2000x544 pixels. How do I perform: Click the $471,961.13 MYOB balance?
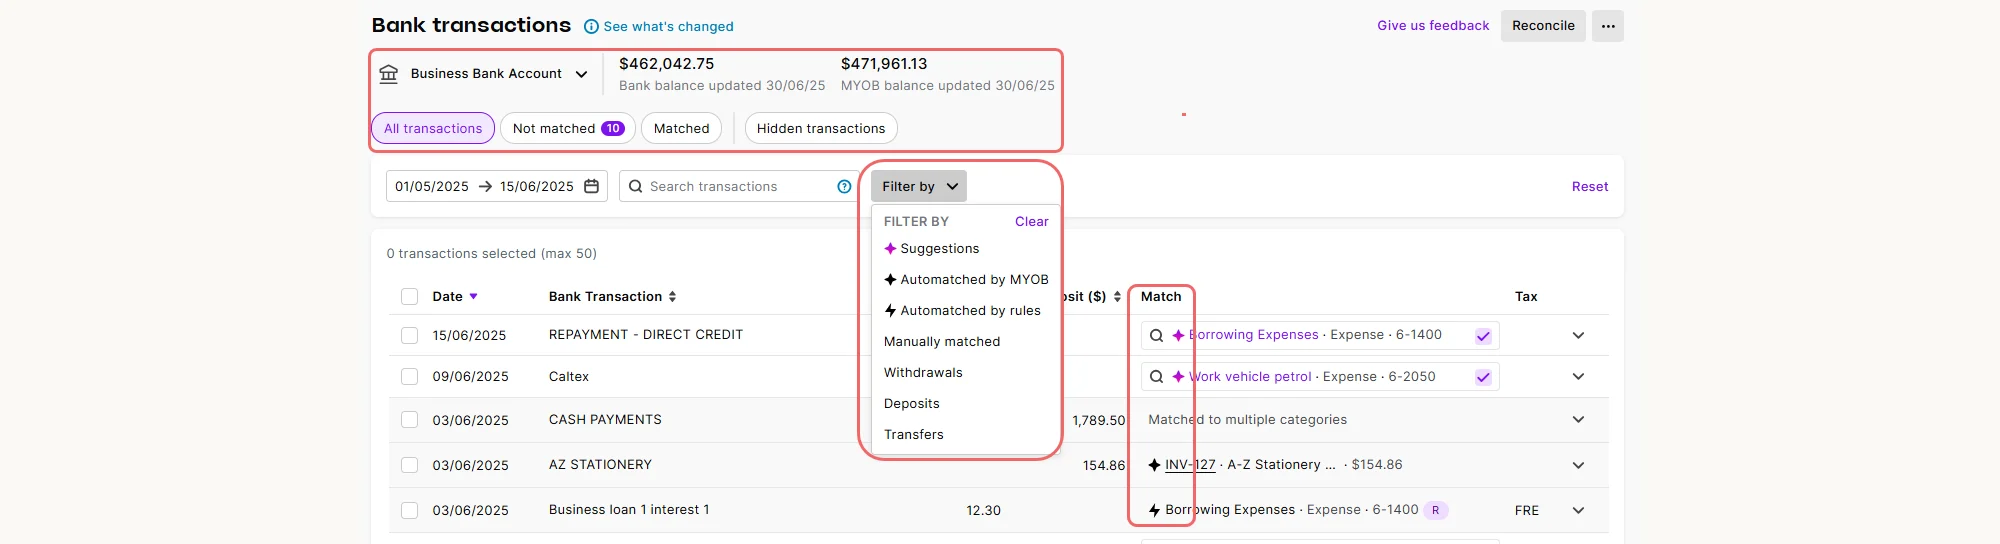pyautogui.click(x=884, y=64)
